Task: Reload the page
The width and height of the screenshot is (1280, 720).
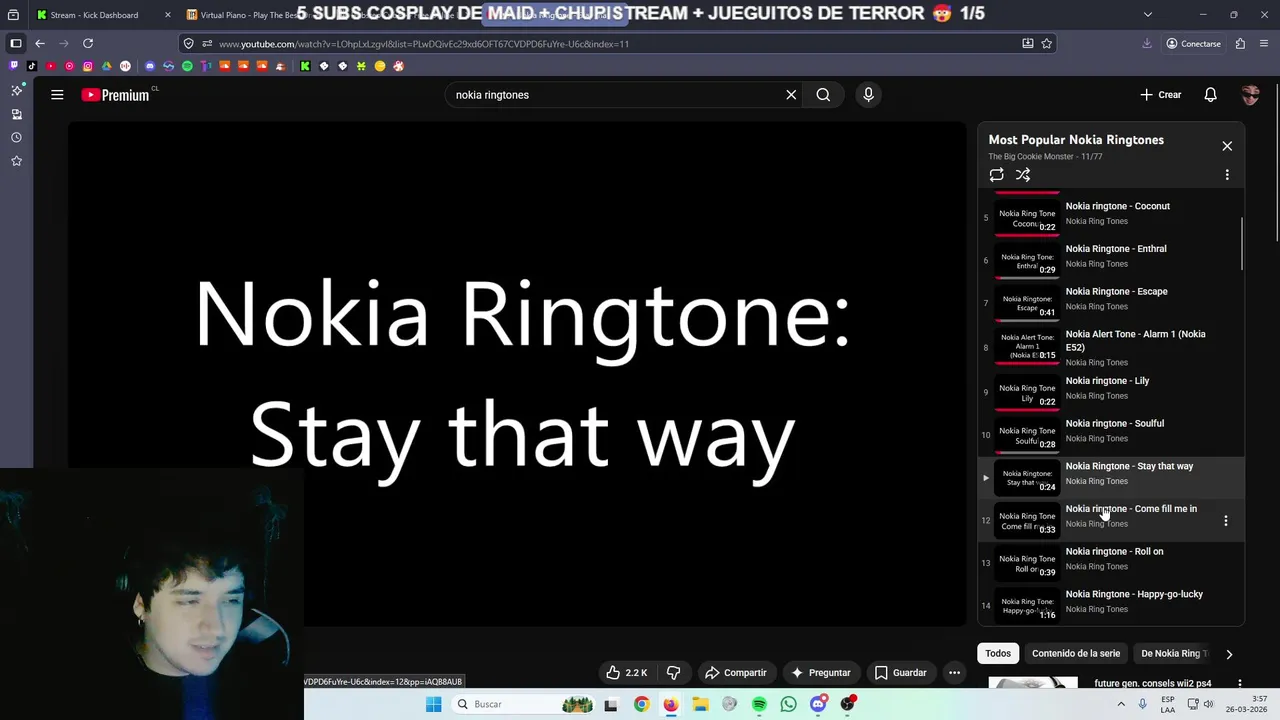Action: pyautogui.click(x=88, y=44)
